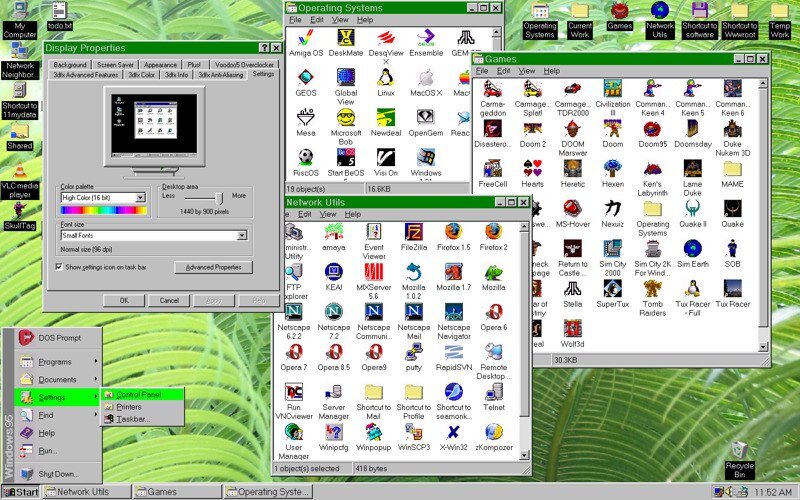Open the Font size dropdown
This screenshot has width=800, height=500.
pos(242,235)
